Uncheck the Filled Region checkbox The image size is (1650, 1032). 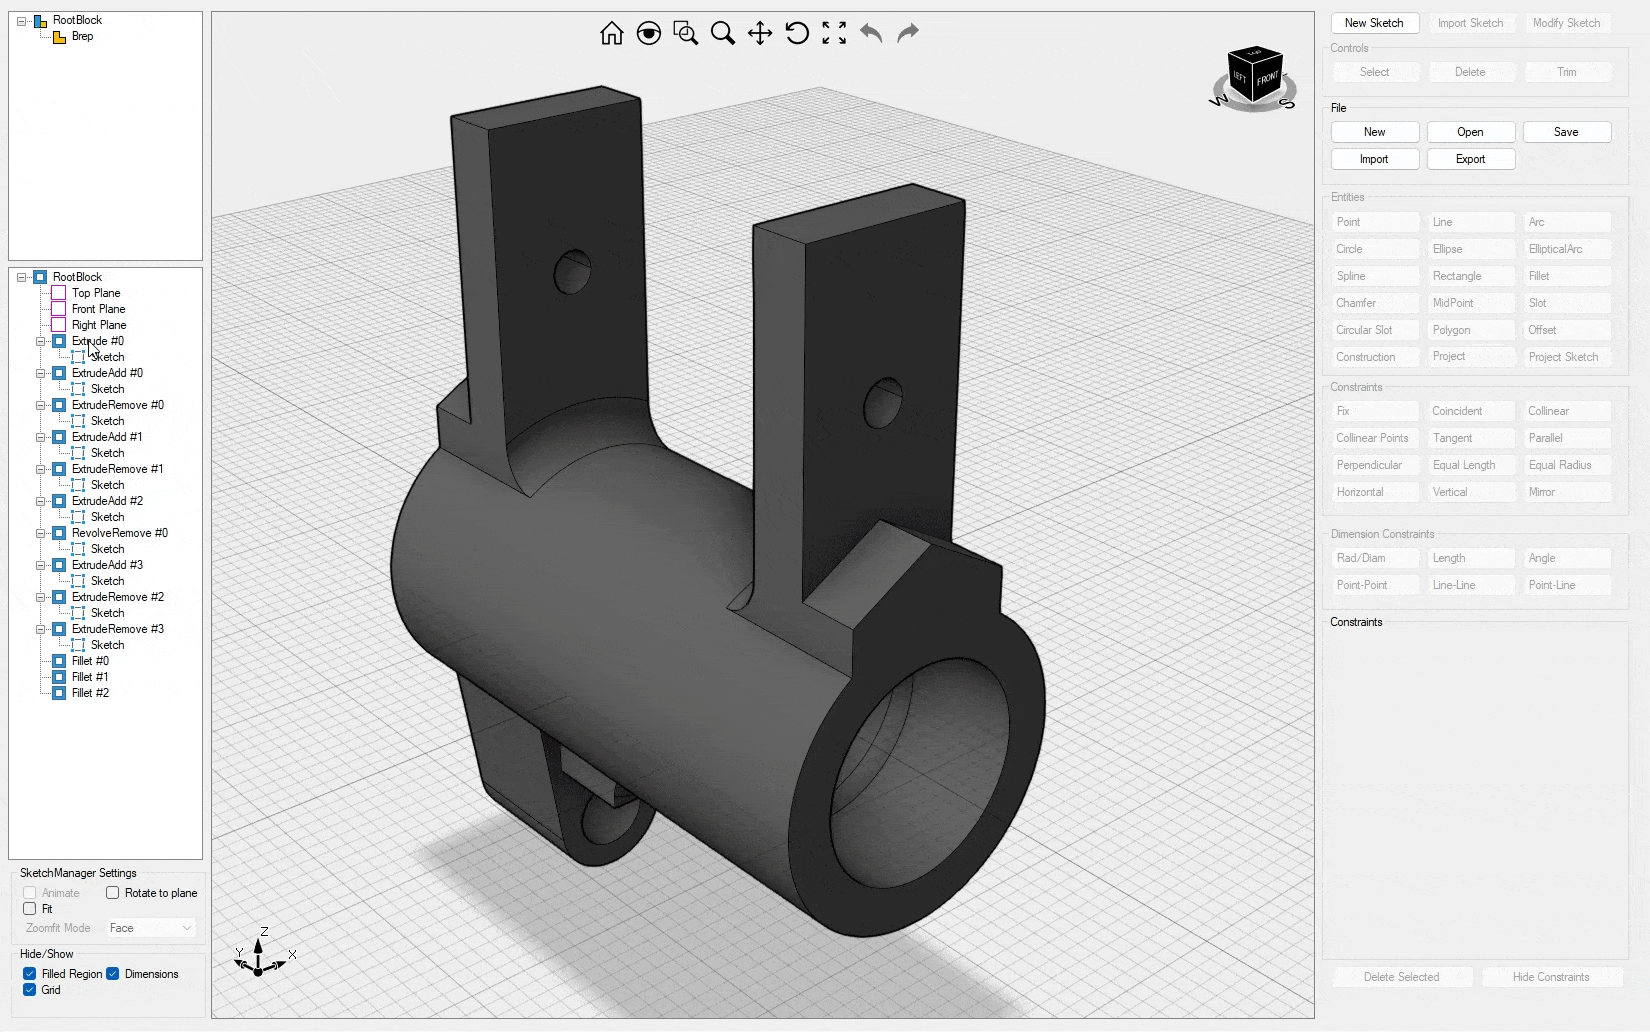pos(30,974)
